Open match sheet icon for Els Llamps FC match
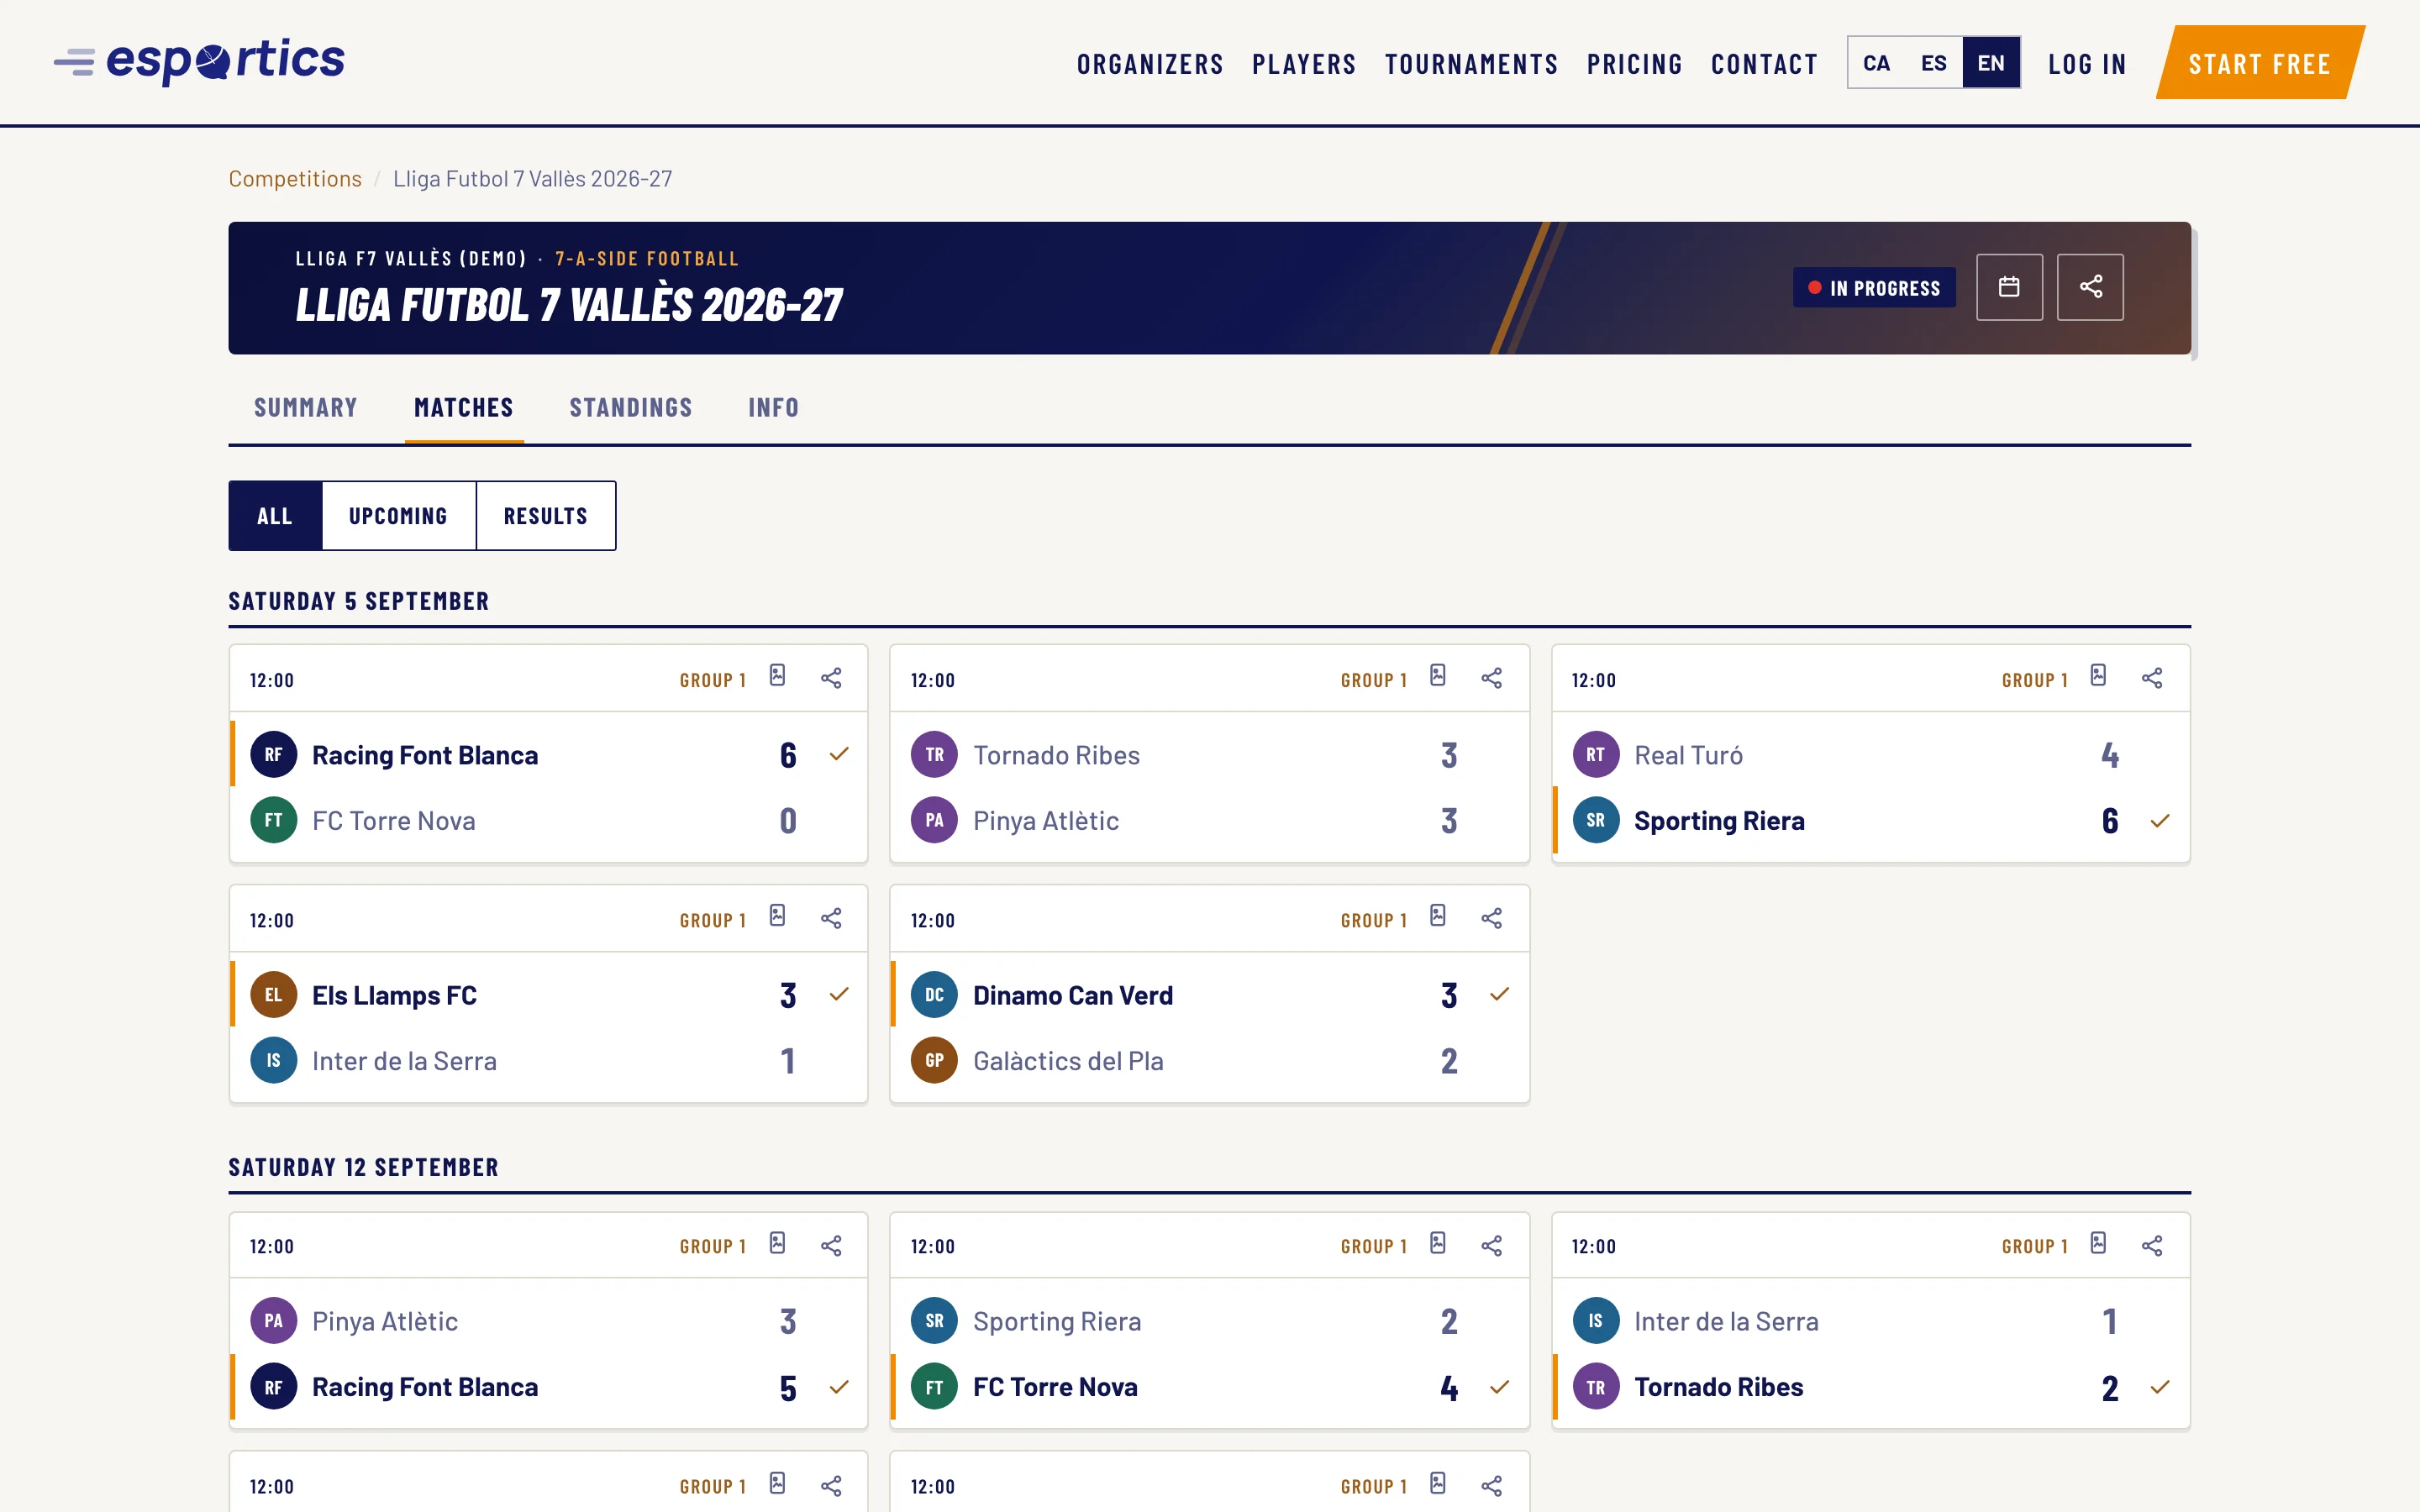Screen dimensions: 2420x1512 click(x=777, y=916)
